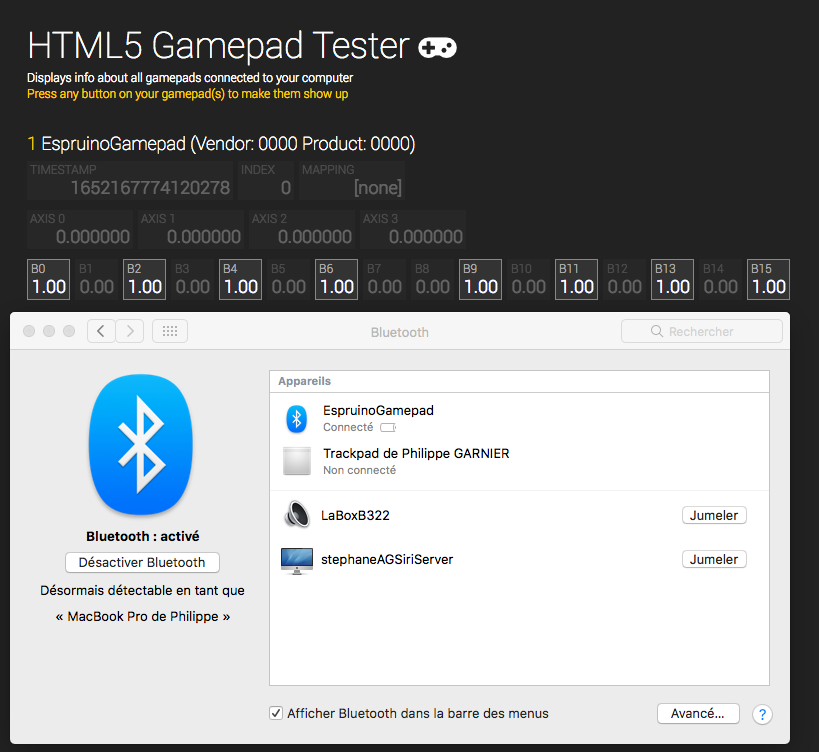
Task: Click the MAPPING [none] box
Action: pos(352,180)
